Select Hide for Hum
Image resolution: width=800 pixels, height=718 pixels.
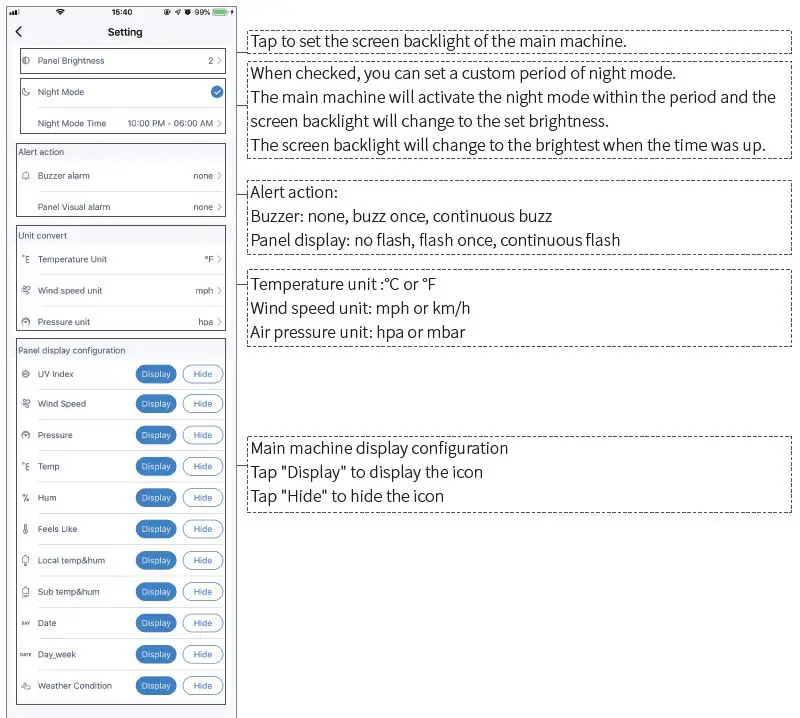(x=203, y=498)
